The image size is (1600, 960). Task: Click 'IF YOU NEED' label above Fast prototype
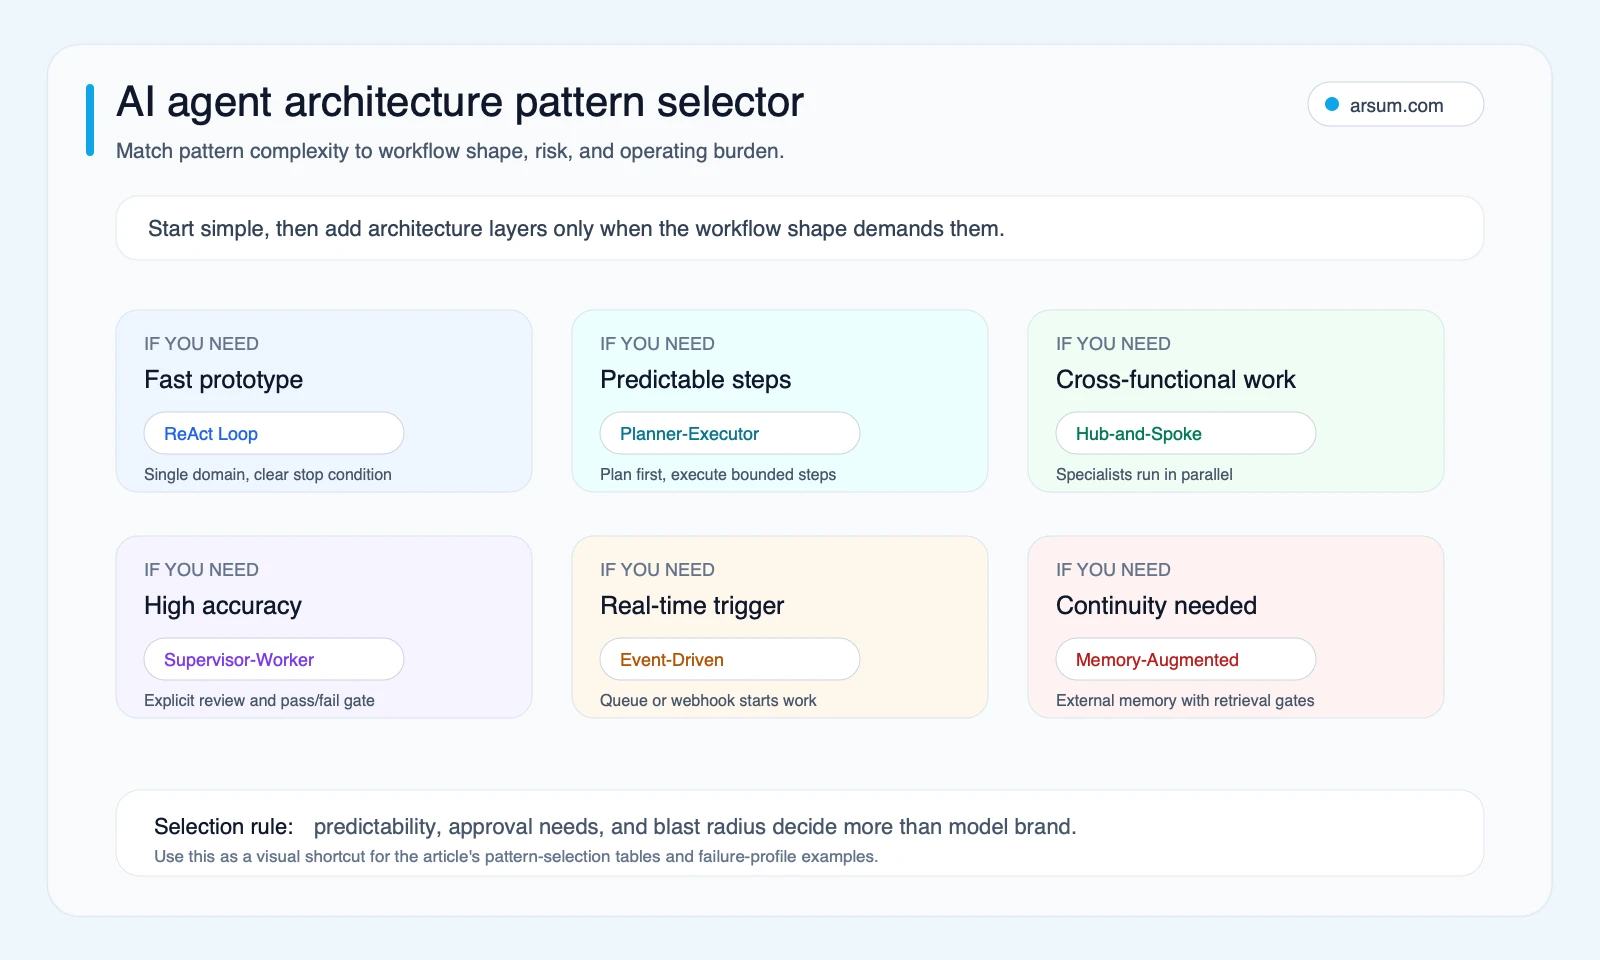pos(201,344)
